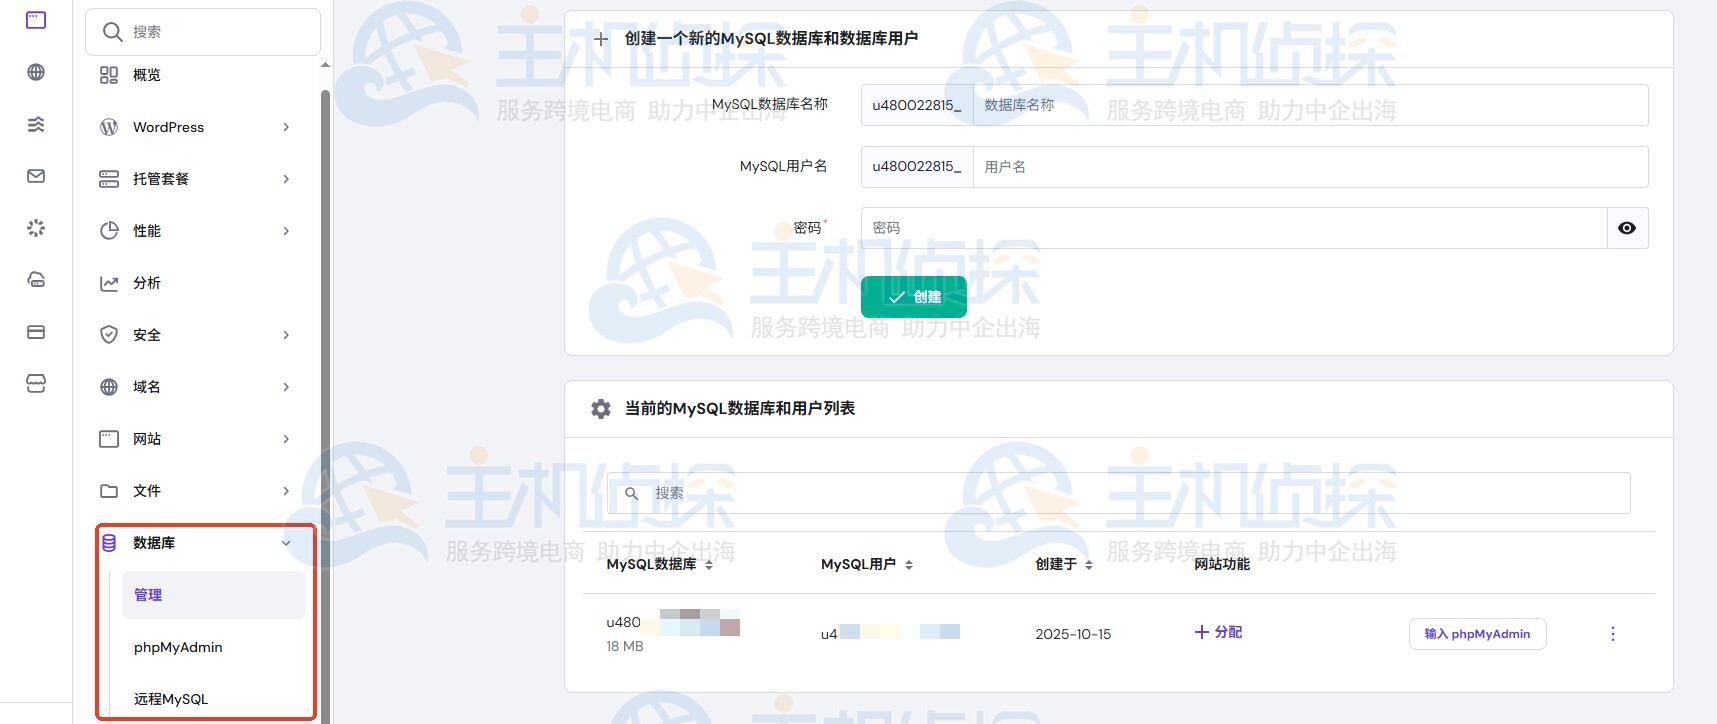Click the 域名 globe icon

(109, 387)
